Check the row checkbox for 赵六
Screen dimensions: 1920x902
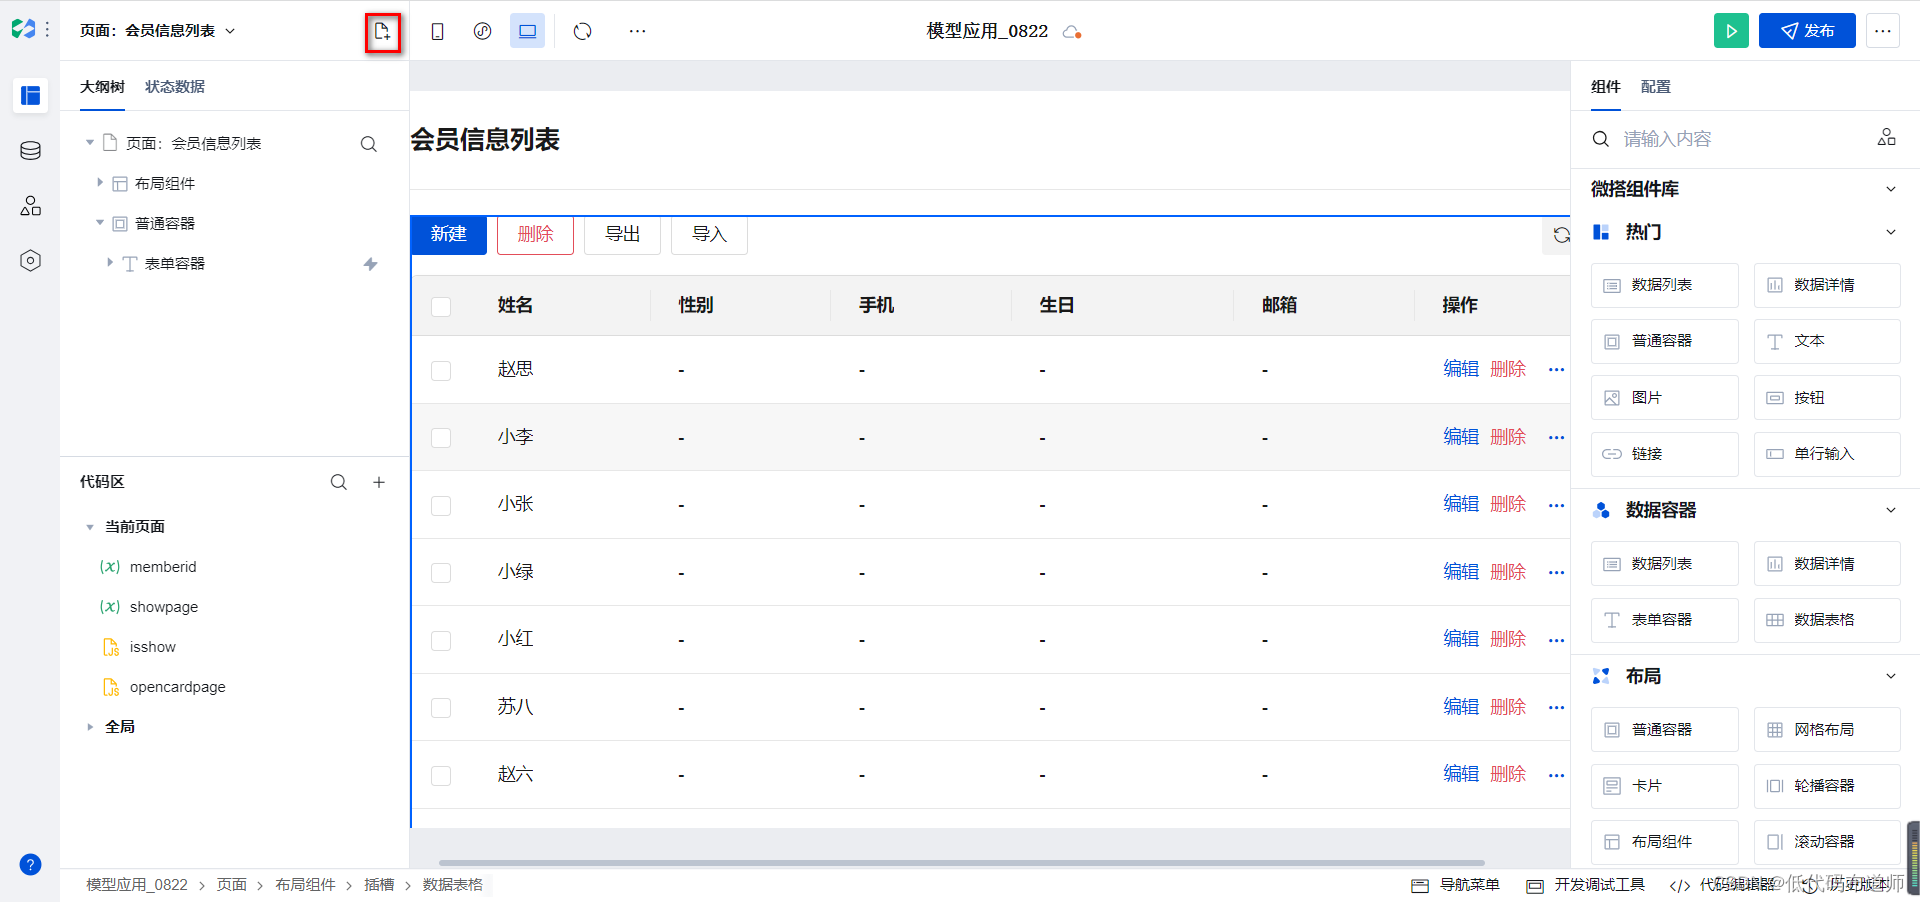click(x=441, y=775)
